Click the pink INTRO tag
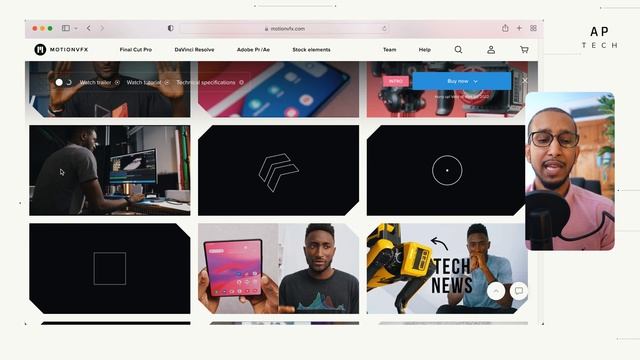 coord(396,81)
